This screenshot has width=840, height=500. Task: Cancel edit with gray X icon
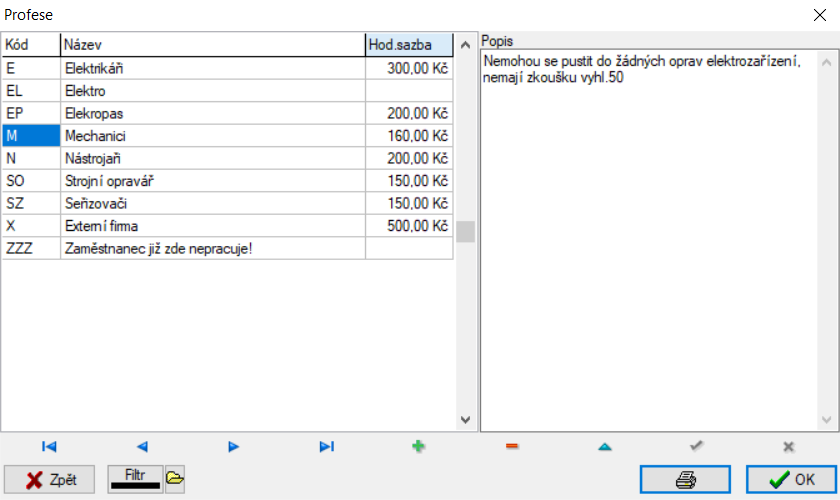pos(789,446)
